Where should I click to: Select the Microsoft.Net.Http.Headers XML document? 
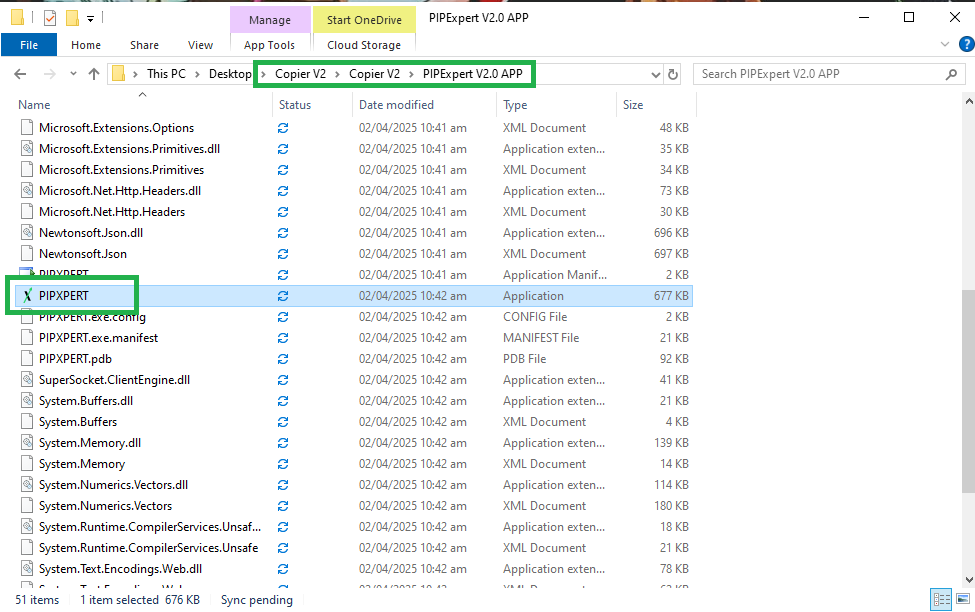coord(112,212)
